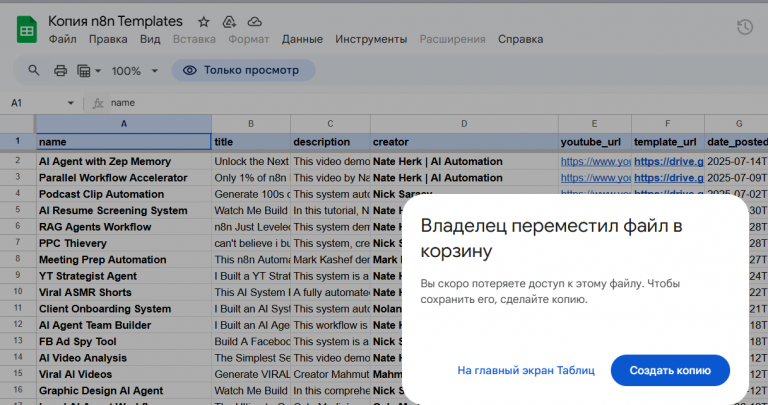
Task: Open the Данные menu
Action: 302,40
